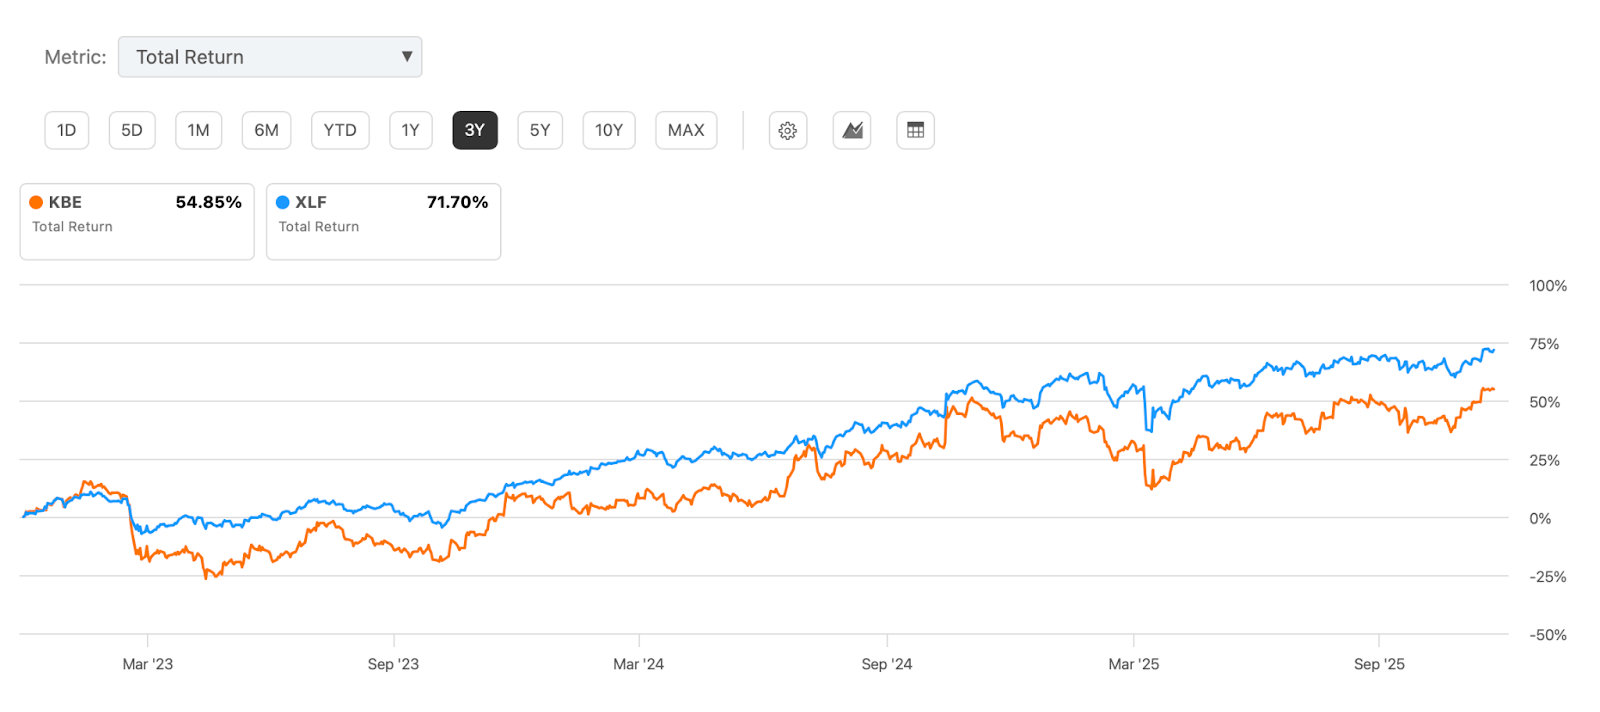
Task: Choose the 6M time range
Action: tap(266, 130)
